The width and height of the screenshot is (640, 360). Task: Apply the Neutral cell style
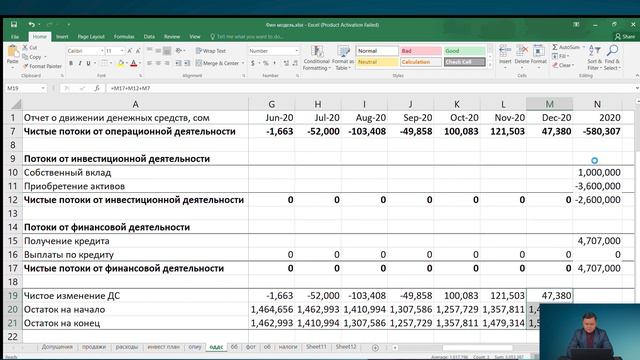(x=377, y=62)
